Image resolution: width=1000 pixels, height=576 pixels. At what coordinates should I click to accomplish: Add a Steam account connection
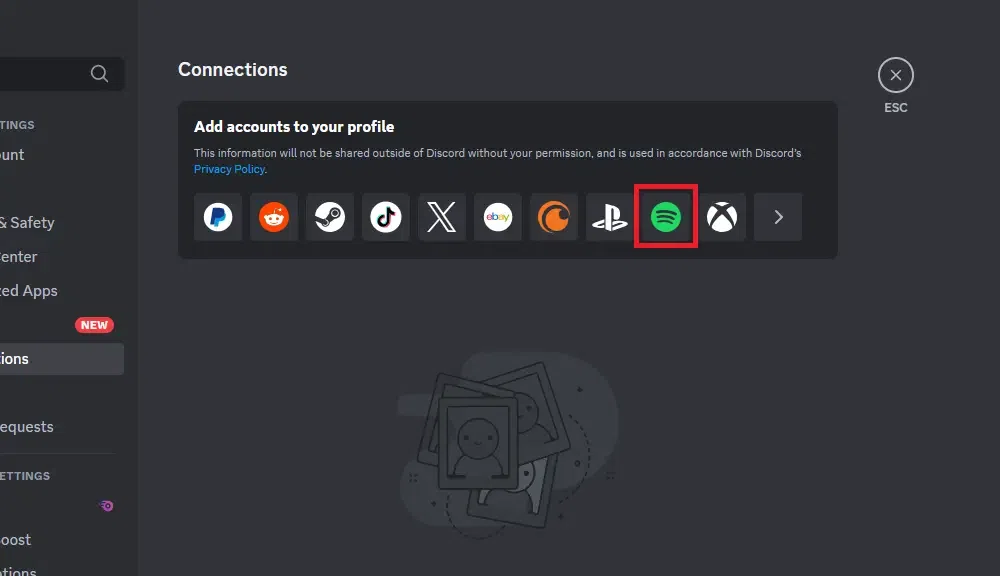coord(330,217)
